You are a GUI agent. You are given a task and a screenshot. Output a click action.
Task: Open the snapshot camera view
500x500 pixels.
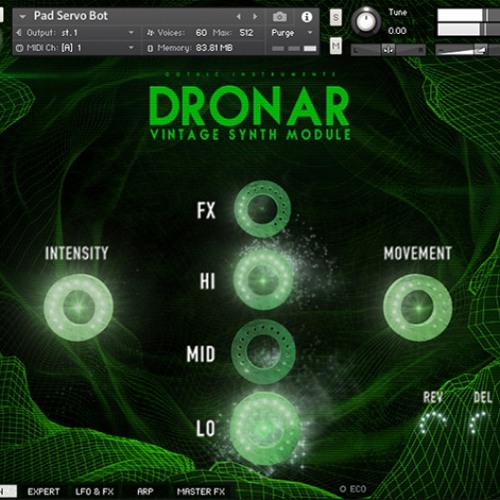tap(280, 17)
